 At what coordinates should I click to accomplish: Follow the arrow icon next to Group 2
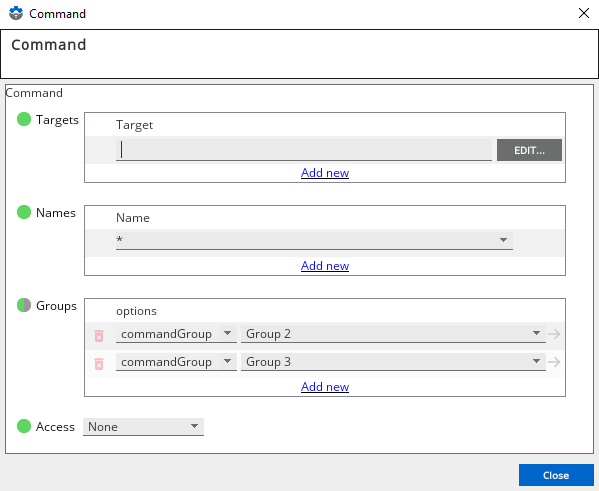tap(554, 334)
